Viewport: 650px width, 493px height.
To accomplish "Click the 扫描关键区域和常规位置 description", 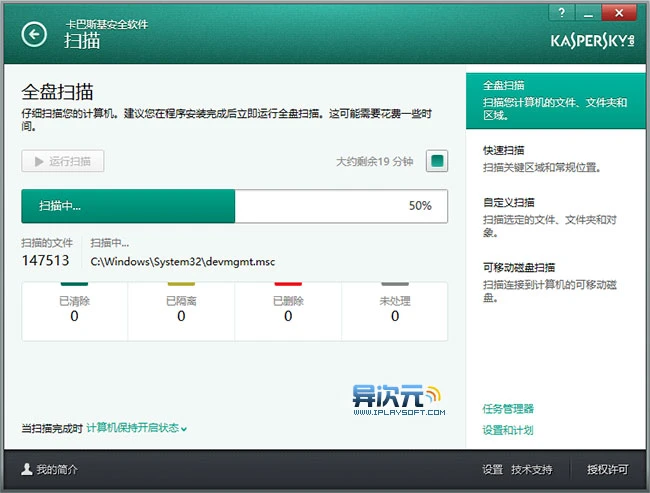I will click(x=541, y=168).
